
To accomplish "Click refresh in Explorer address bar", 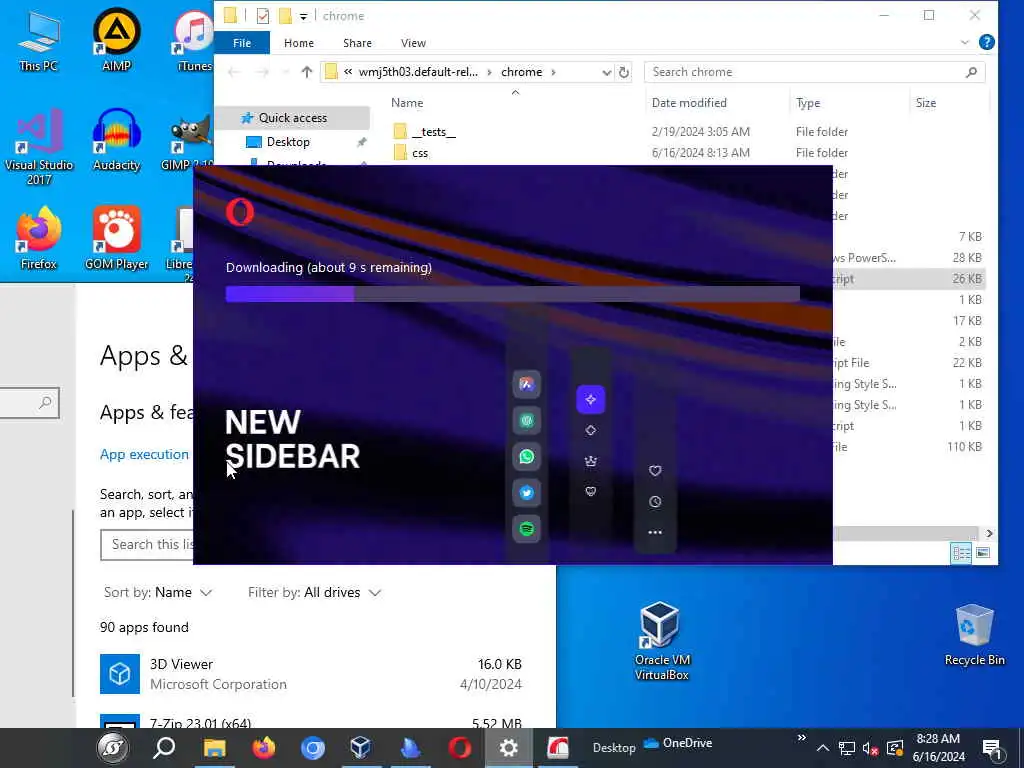I will click(x=624, y=72).
